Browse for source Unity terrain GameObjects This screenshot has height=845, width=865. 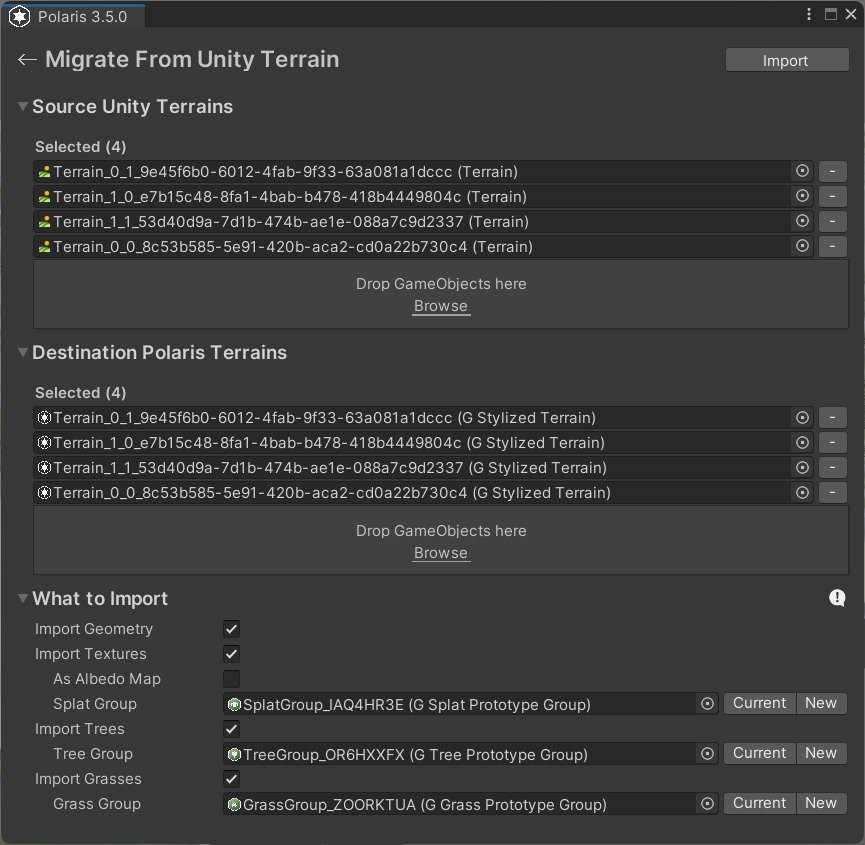pos(441,306)
